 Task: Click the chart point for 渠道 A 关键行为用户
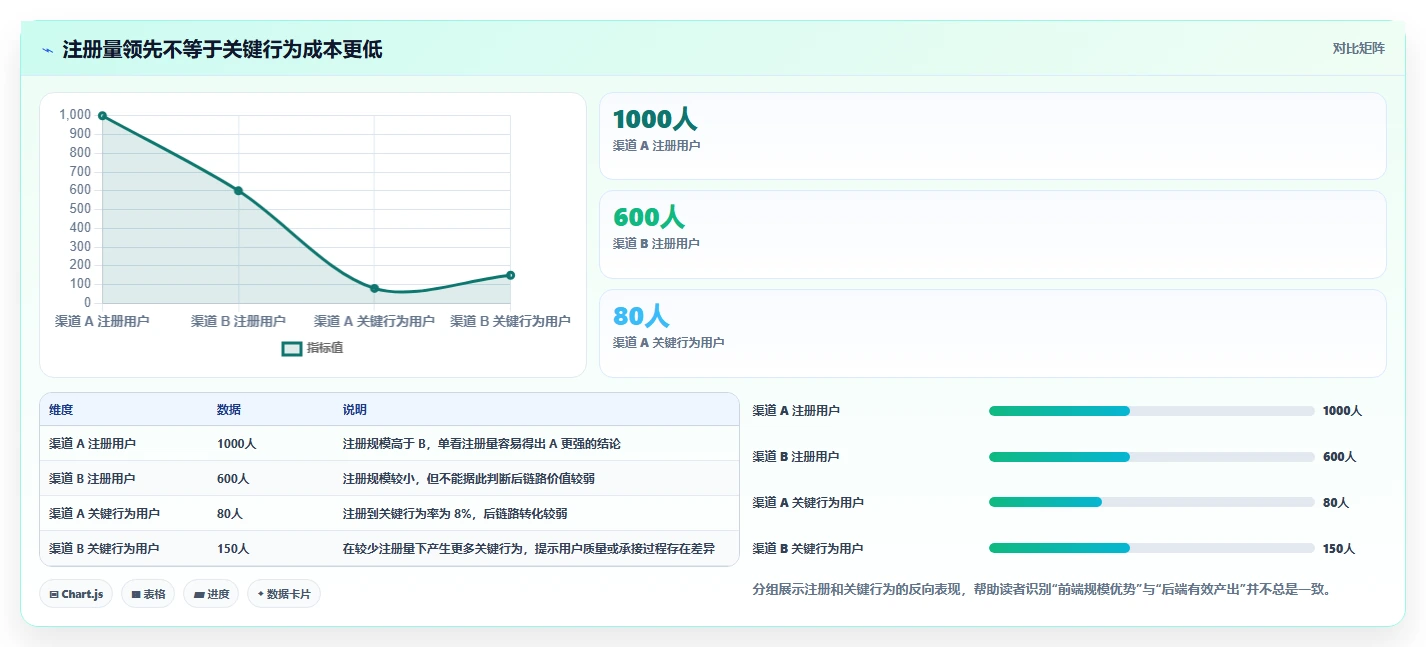coord(374,288)
